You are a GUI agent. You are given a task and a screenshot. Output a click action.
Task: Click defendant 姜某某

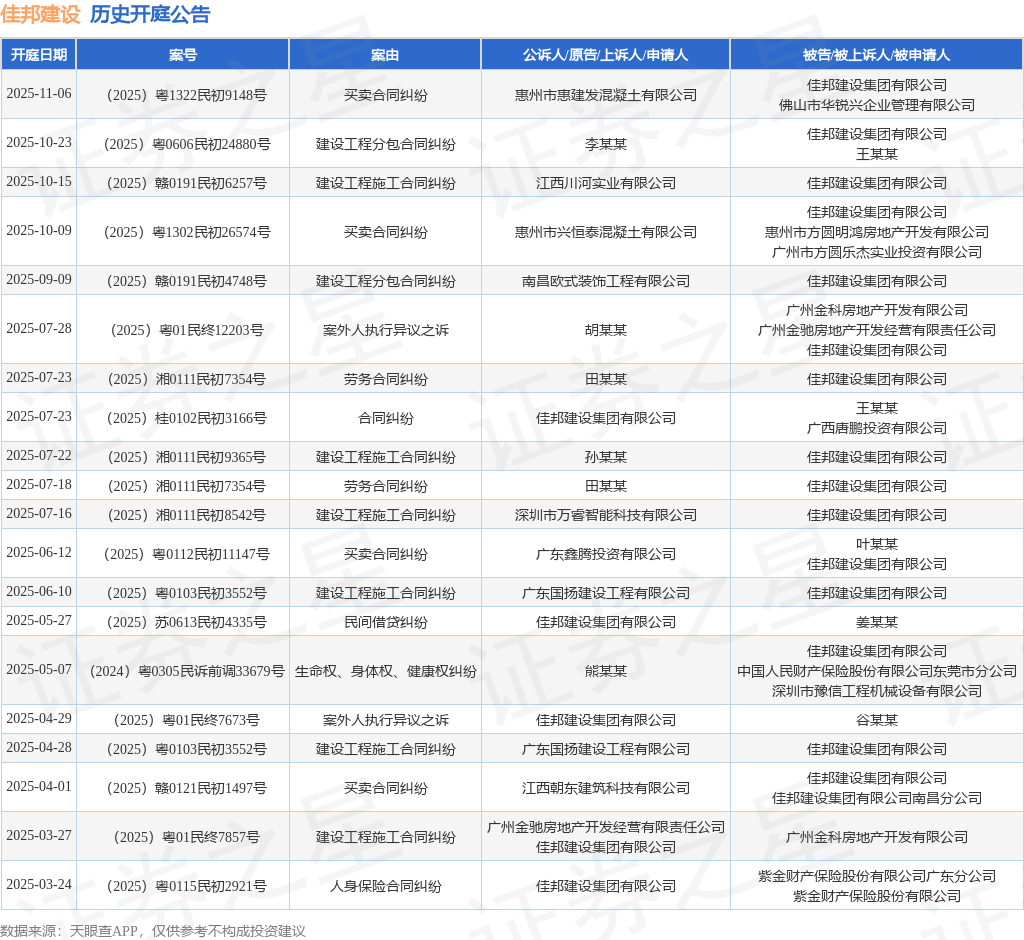click(x=876, y=622)
